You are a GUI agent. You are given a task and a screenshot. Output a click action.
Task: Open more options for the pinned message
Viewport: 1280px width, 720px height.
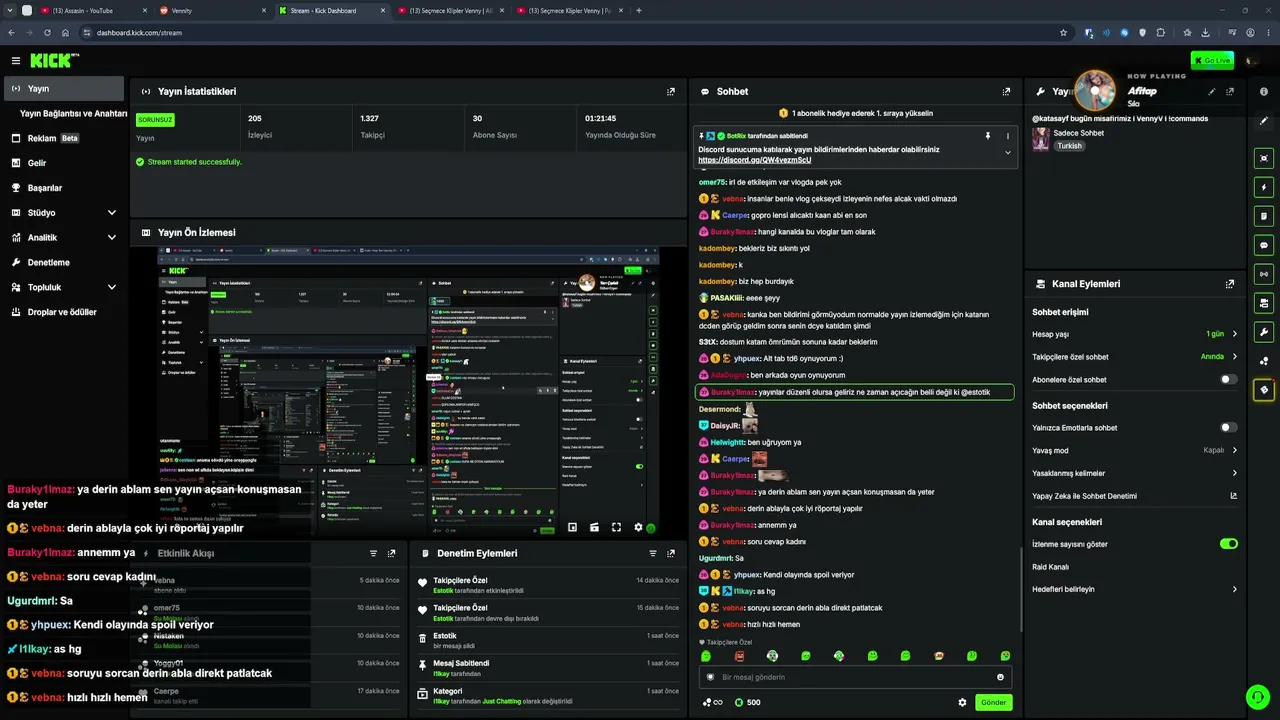[1008, 136]
